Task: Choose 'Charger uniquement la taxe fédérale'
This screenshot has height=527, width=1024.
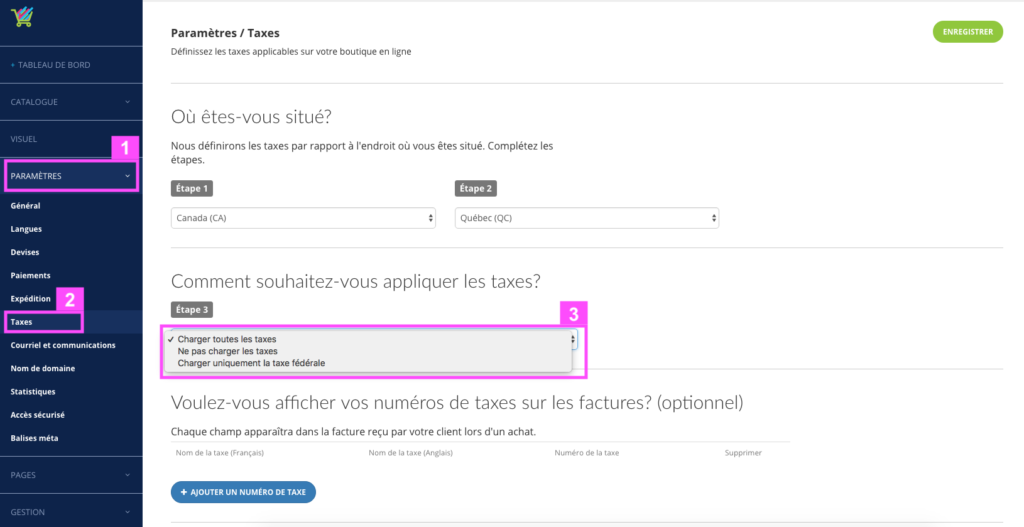Action: pos(251,363)
